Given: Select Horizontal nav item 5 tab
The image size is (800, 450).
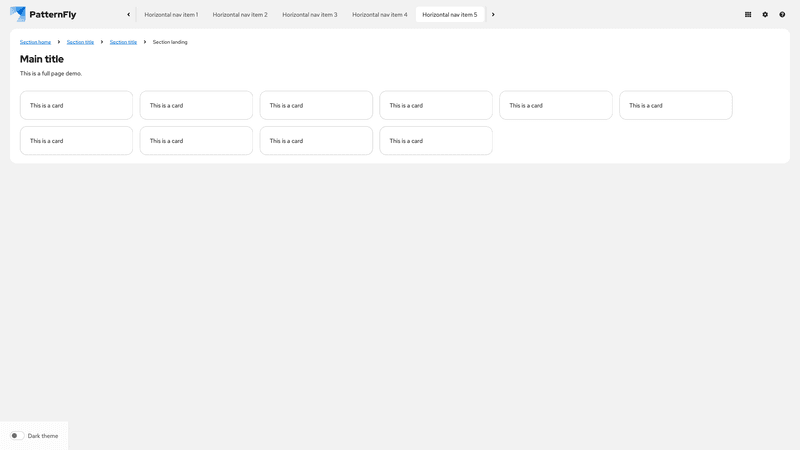Looking at the screenshot, I should [x=450, y=15].
